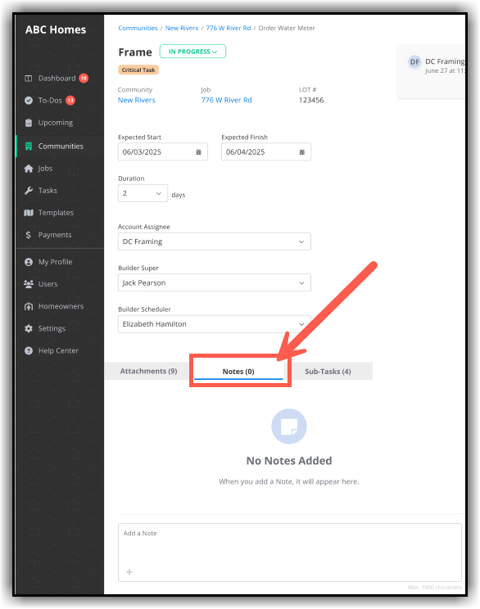Screen dimensions: 480x609
Task: Switch to the Attachments (9) tab
Action: click(x=148, y=371)
